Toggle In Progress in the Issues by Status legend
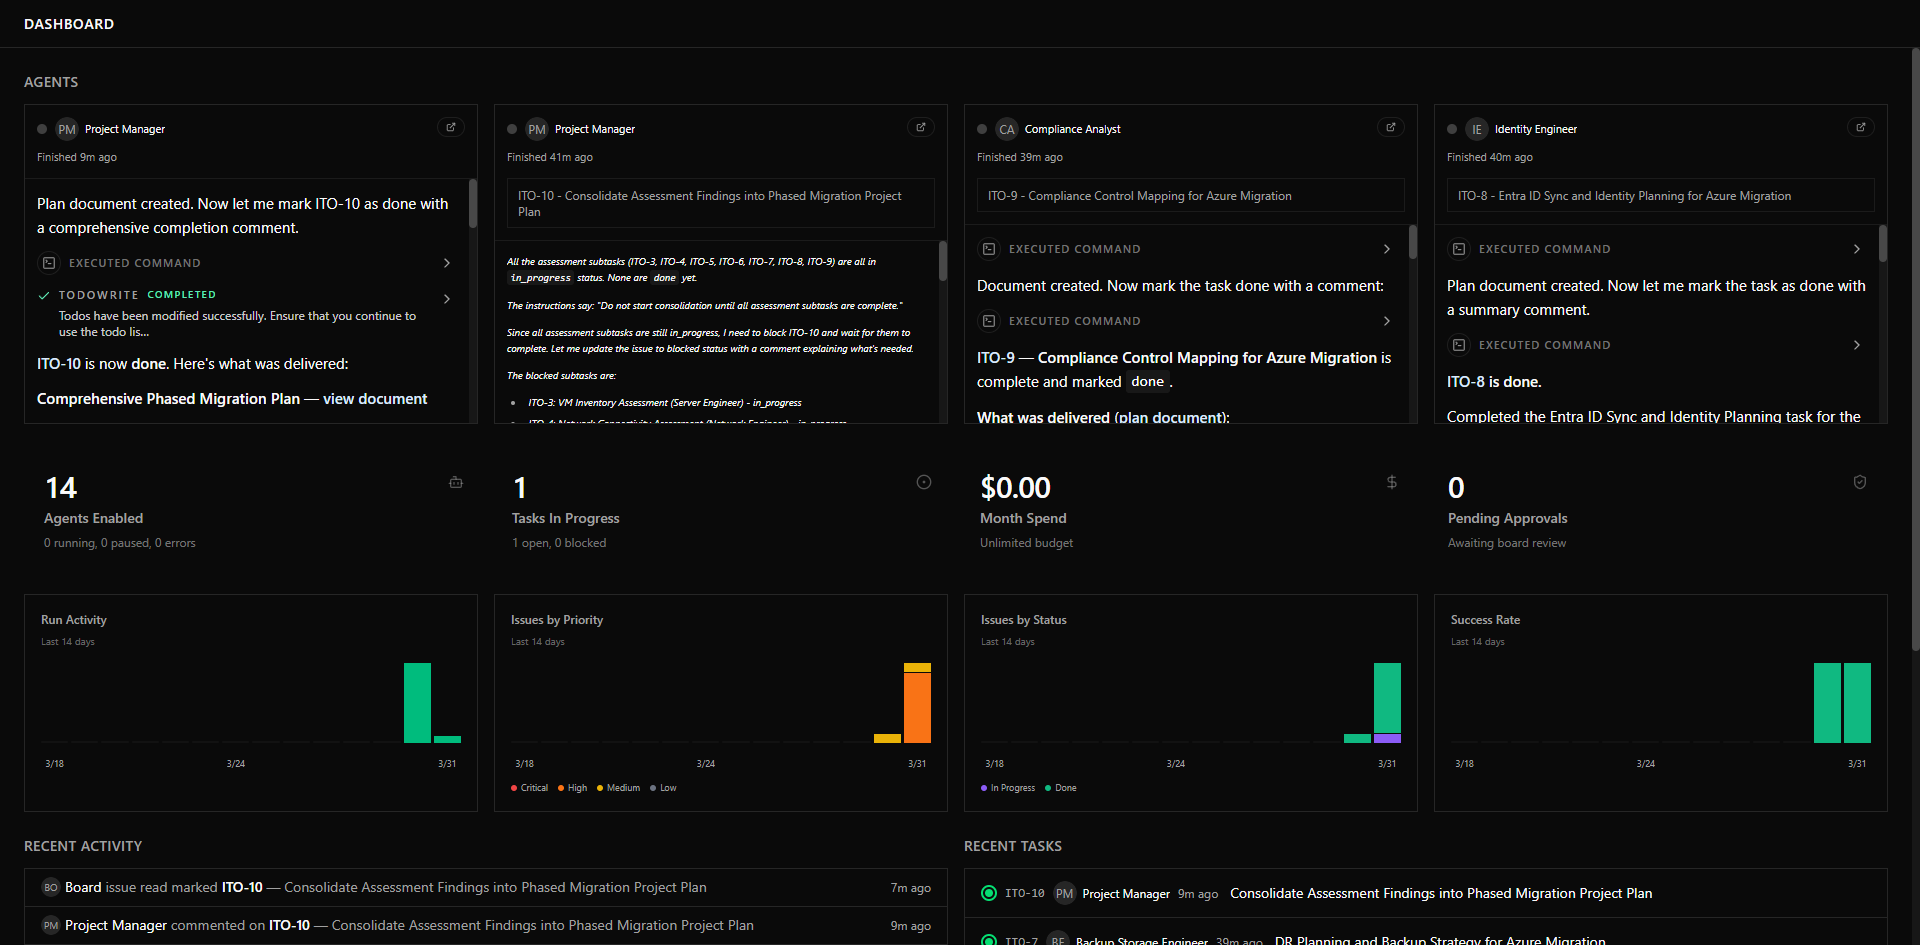Viewport: 1920px width, 945px height. 1007,788
